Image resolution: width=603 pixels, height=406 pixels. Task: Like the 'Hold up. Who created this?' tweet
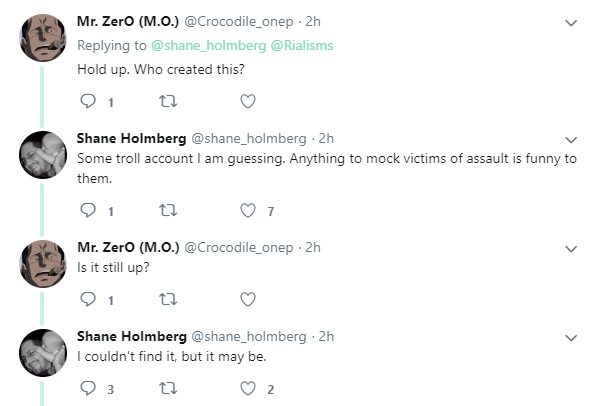[x=248, y=101]
